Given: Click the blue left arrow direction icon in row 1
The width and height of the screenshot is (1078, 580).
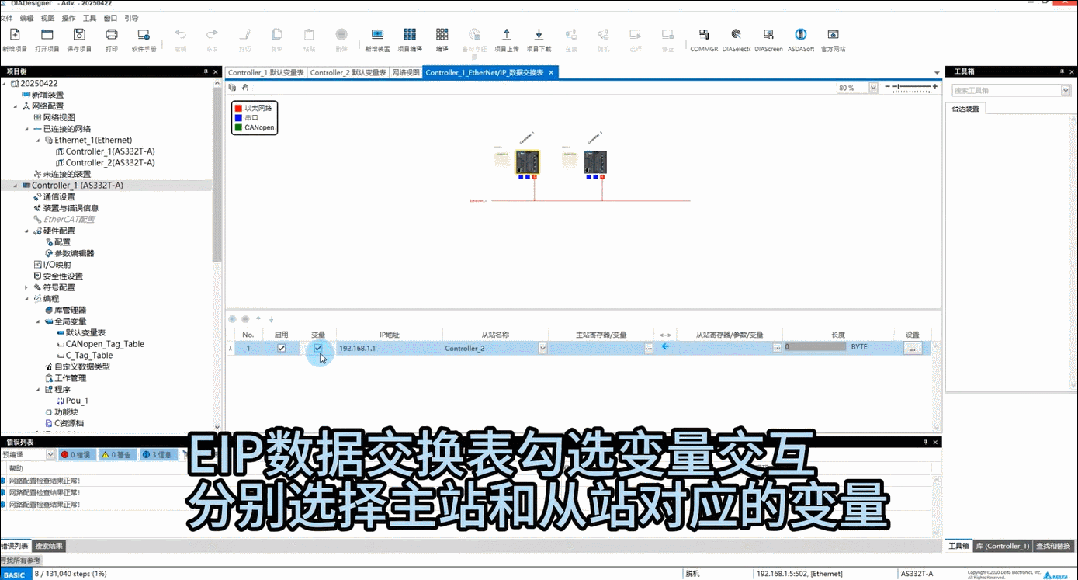Looking at the screenshot, I should point(665,347).
